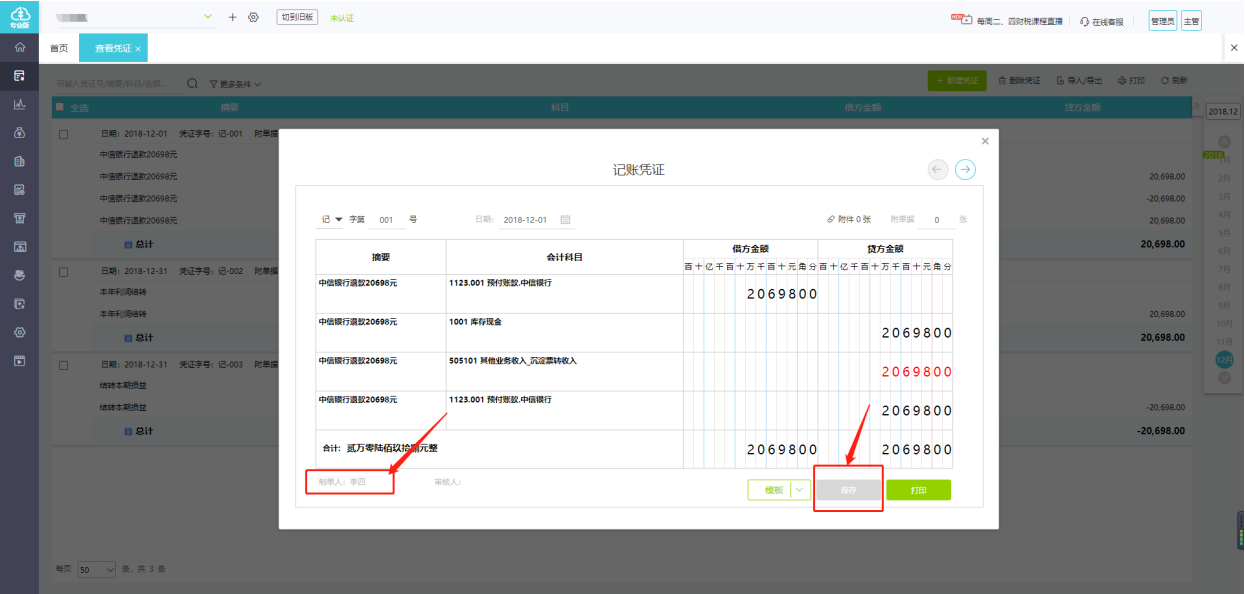Close the 记账凭证 dialog with X
The height and width of the screenshot is (594, 1245).
985,141
